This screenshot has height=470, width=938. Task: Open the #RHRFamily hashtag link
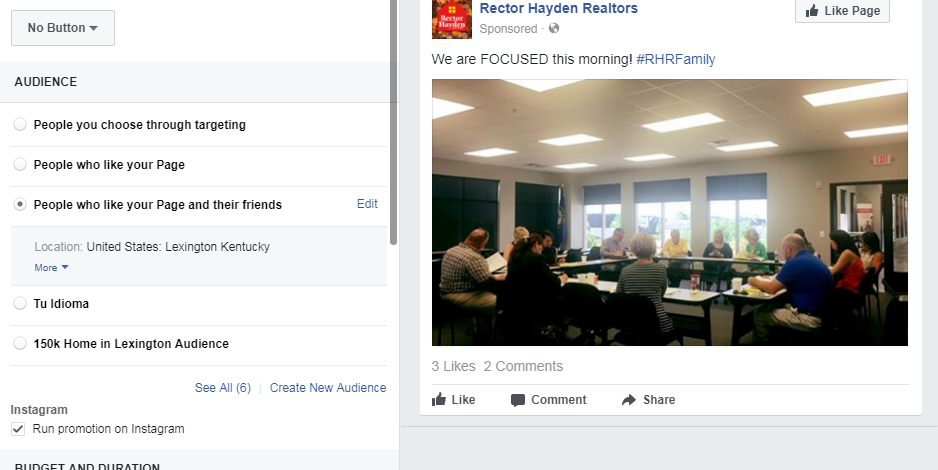click(x=676, y=59)
